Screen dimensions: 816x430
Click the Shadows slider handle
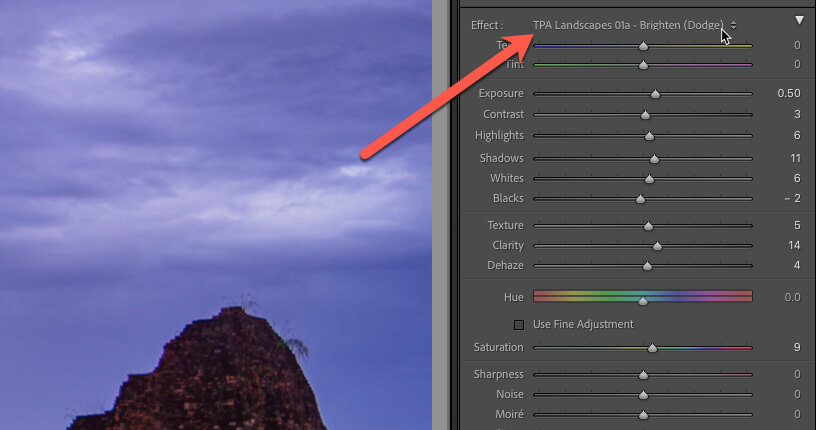[654, 159]
